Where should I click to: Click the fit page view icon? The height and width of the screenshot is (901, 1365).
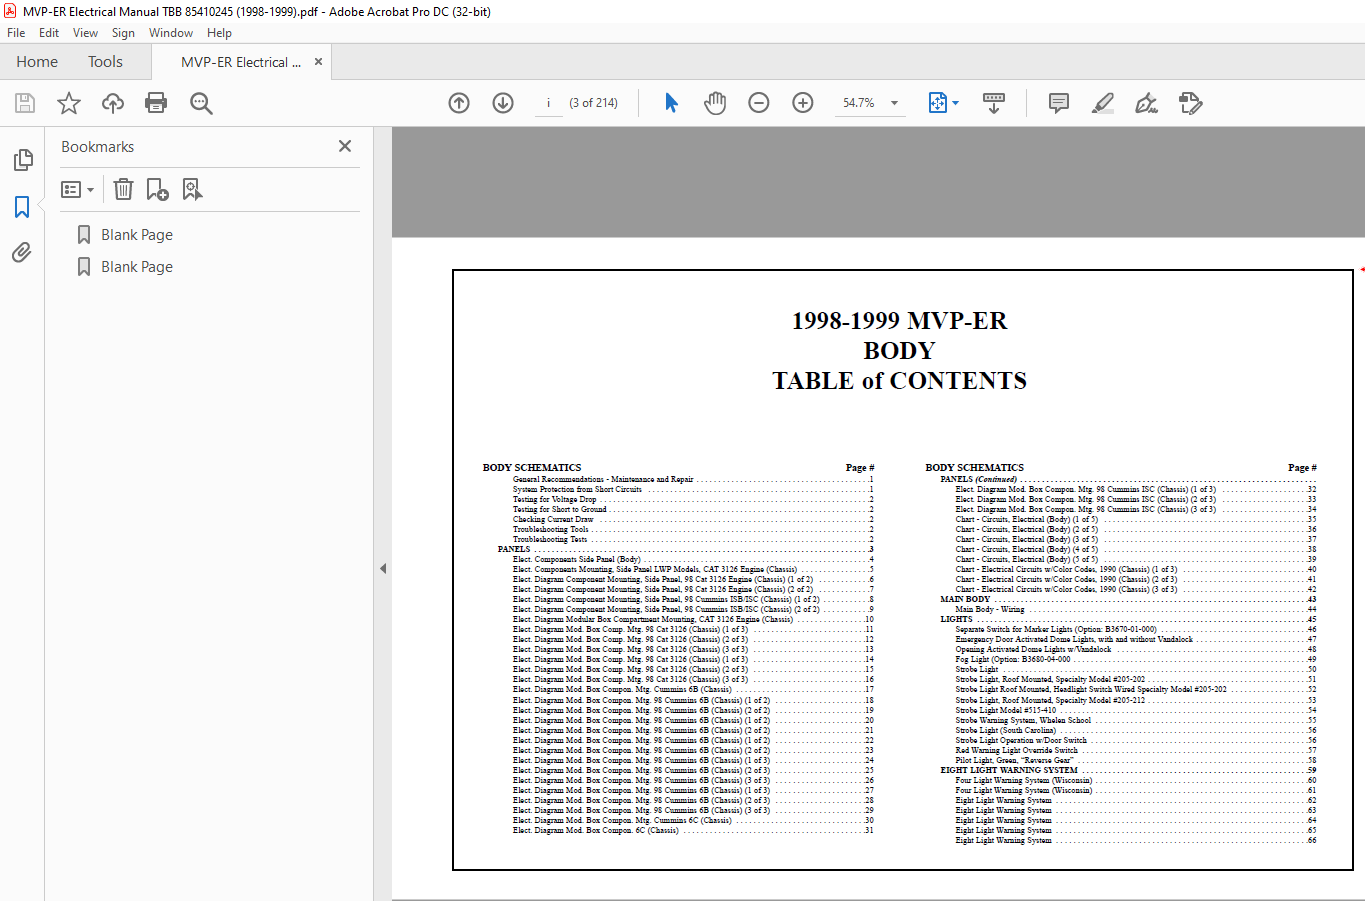click(x=937, y=103)
